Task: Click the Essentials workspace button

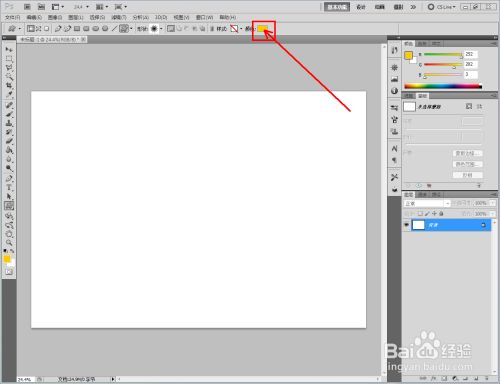Action: point(337,7)
